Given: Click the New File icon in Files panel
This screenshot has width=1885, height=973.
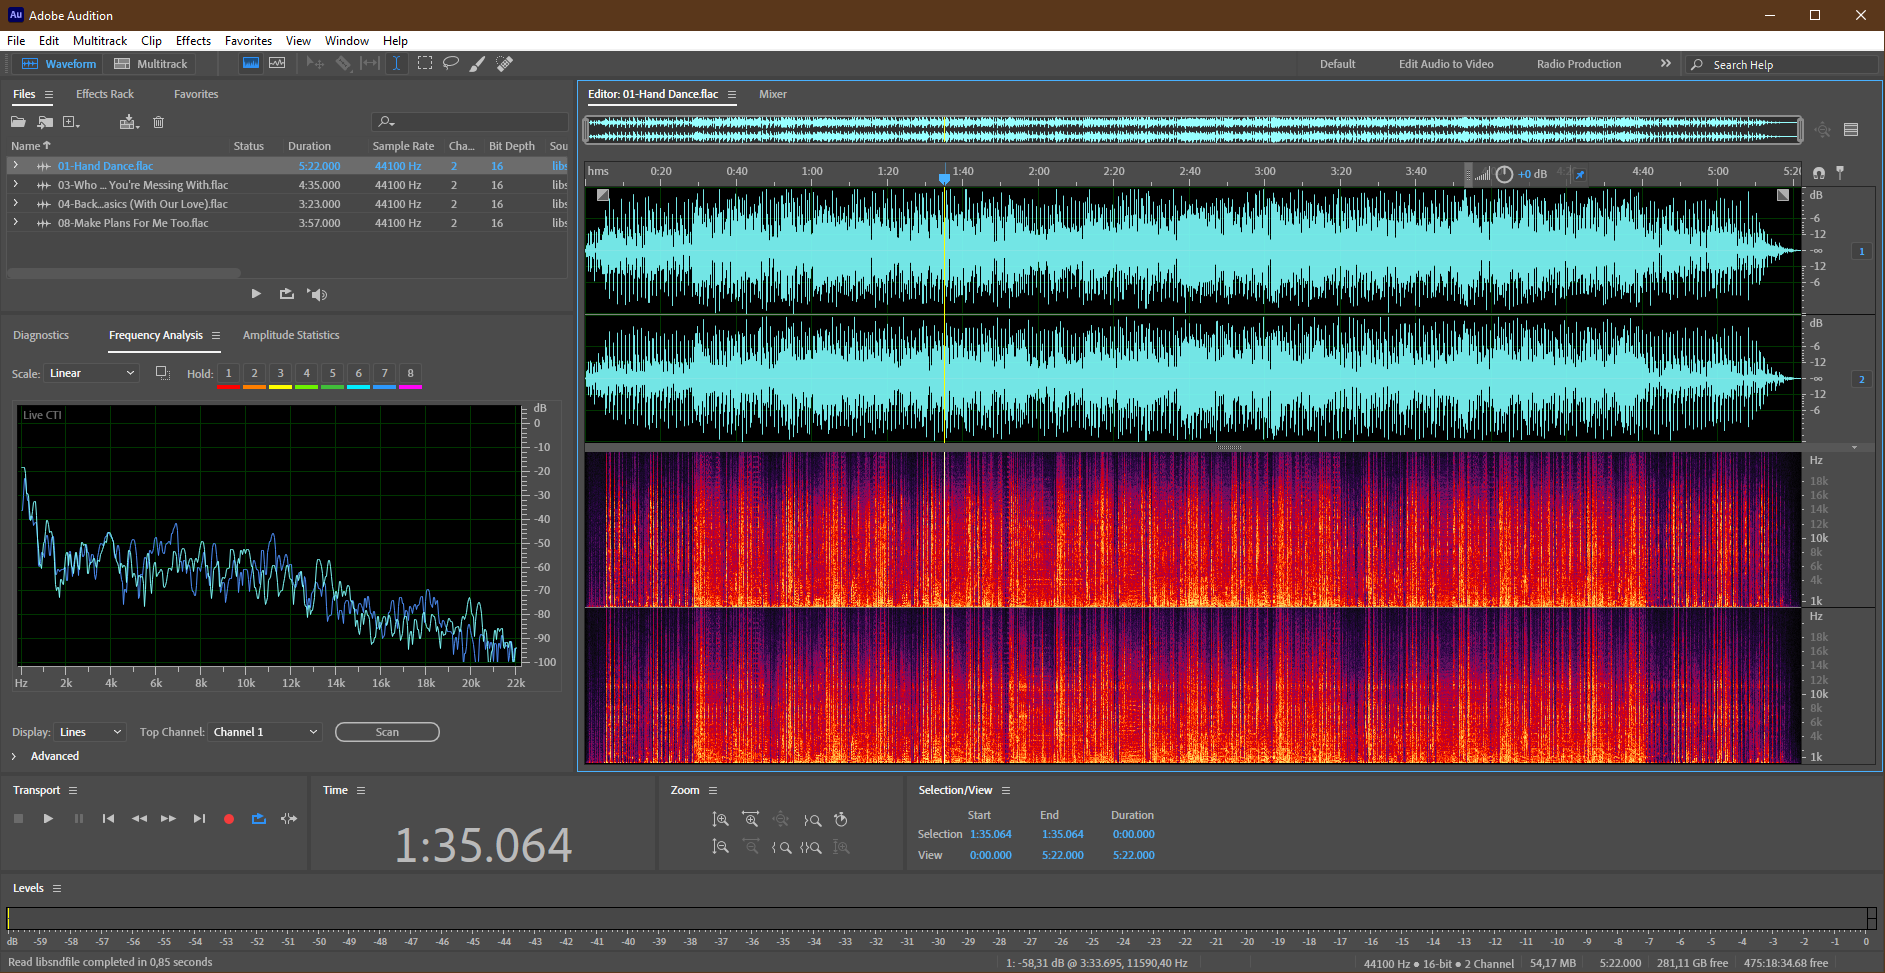Looking at the screenshot, I should click(71, 122).
